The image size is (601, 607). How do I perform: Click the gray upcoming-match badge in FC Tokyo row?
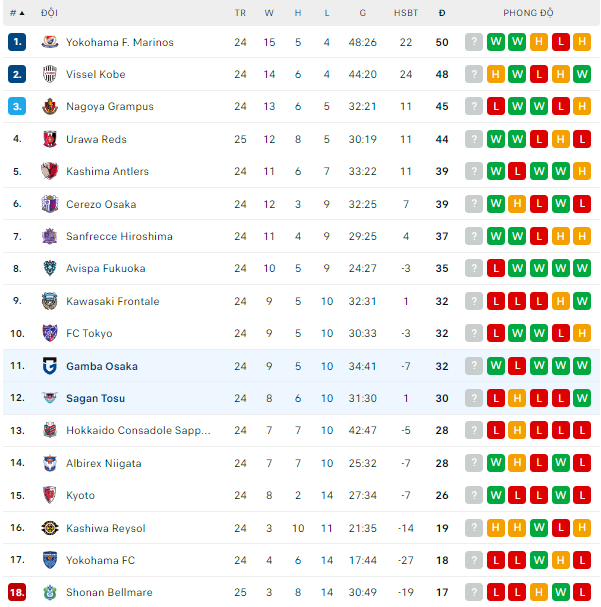point(474,333)
